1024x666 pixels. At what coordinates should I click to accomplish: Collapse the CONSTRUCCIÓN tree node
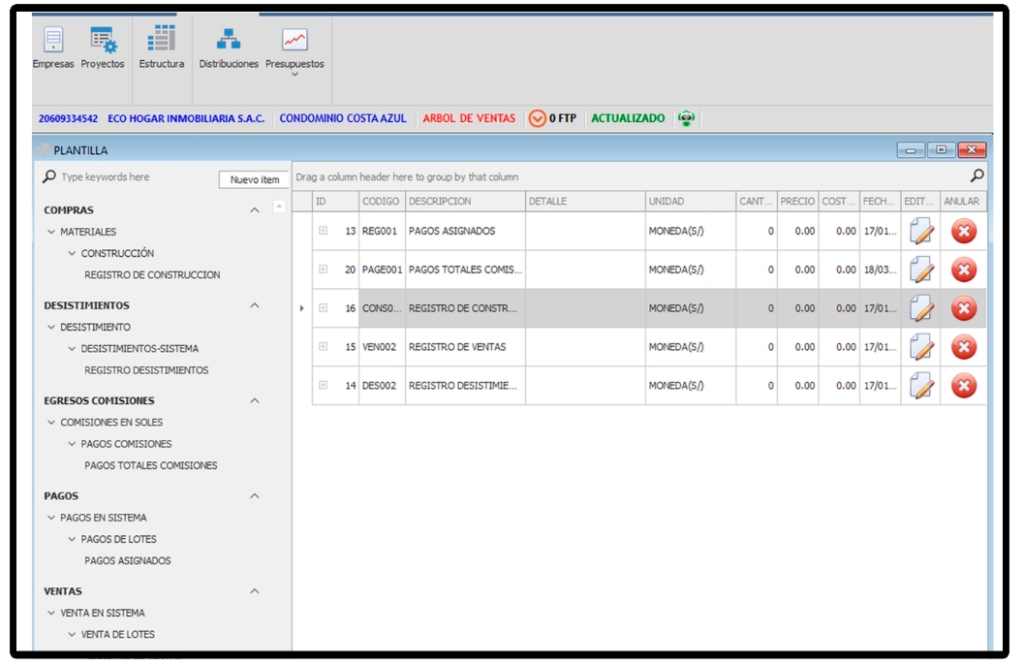click(x=72, y=253)
